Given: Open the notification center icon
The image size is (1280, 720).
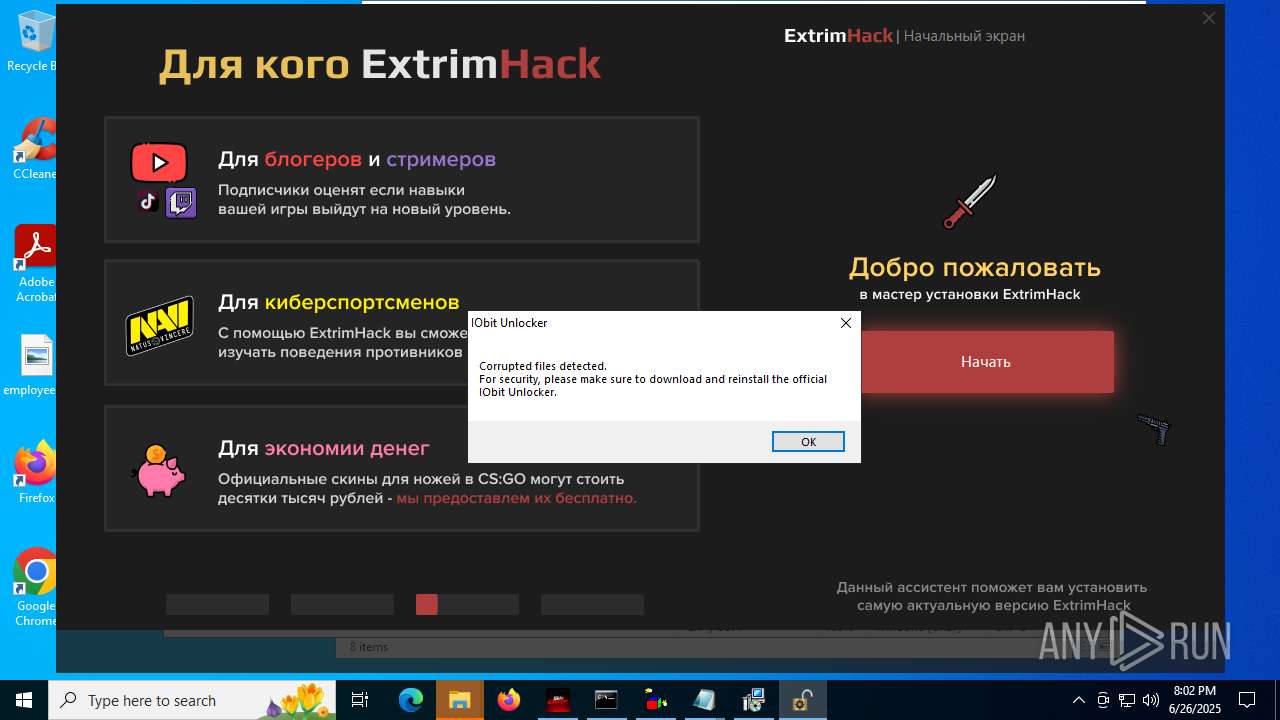Looking at the screenshot, I should coord(1247,700).
